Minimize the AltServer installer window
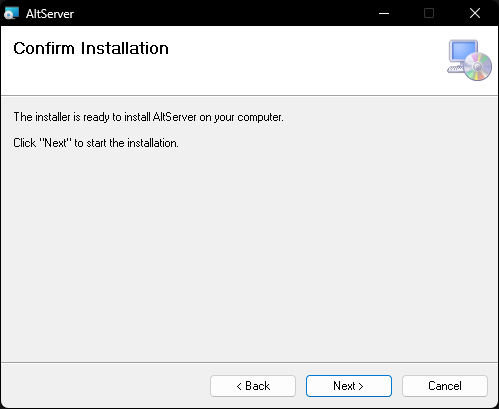Image resolution: width=499 pixels, height=409 pixels. (x=384, y=13)
